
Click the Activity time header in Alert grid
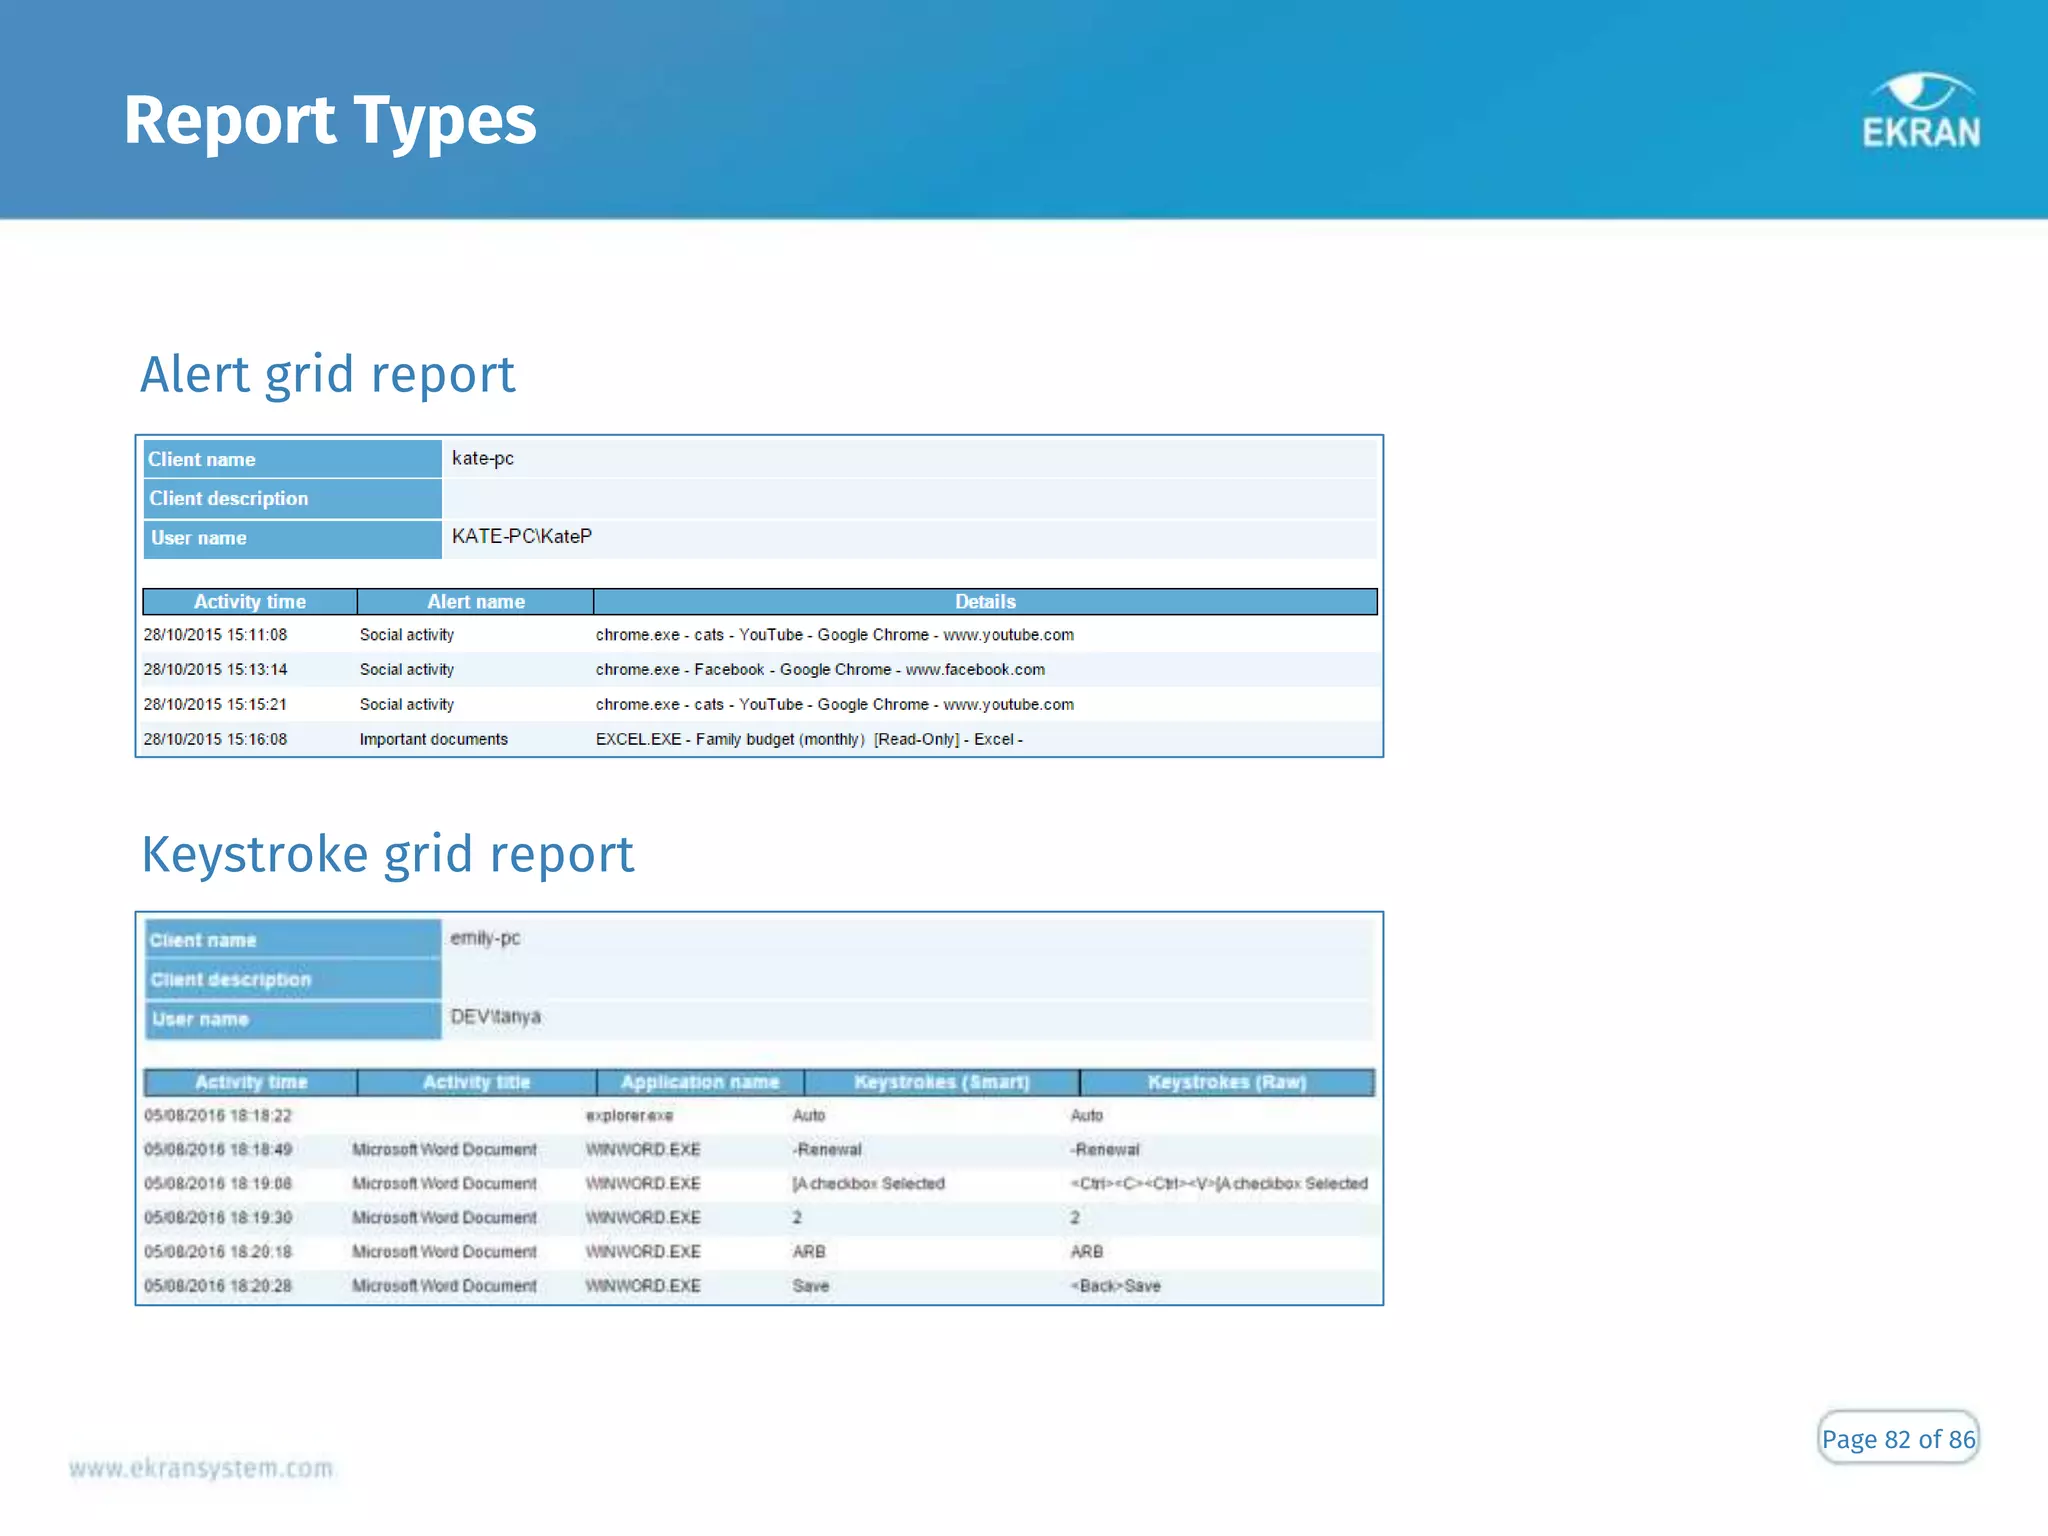[250, 601]
